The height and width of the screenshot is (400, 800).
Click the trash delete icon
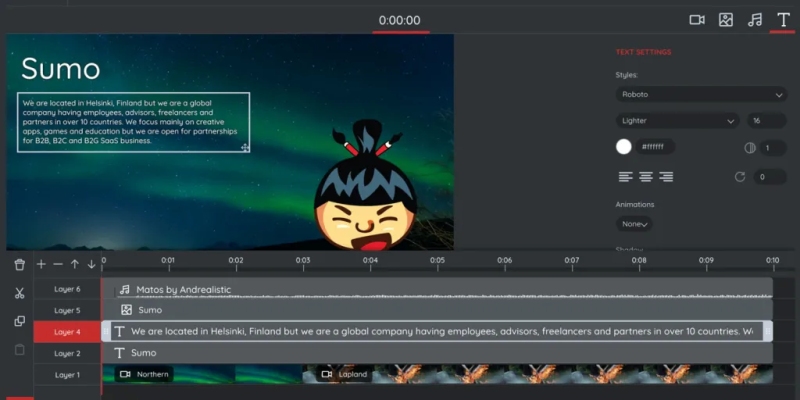click(19, 264)
